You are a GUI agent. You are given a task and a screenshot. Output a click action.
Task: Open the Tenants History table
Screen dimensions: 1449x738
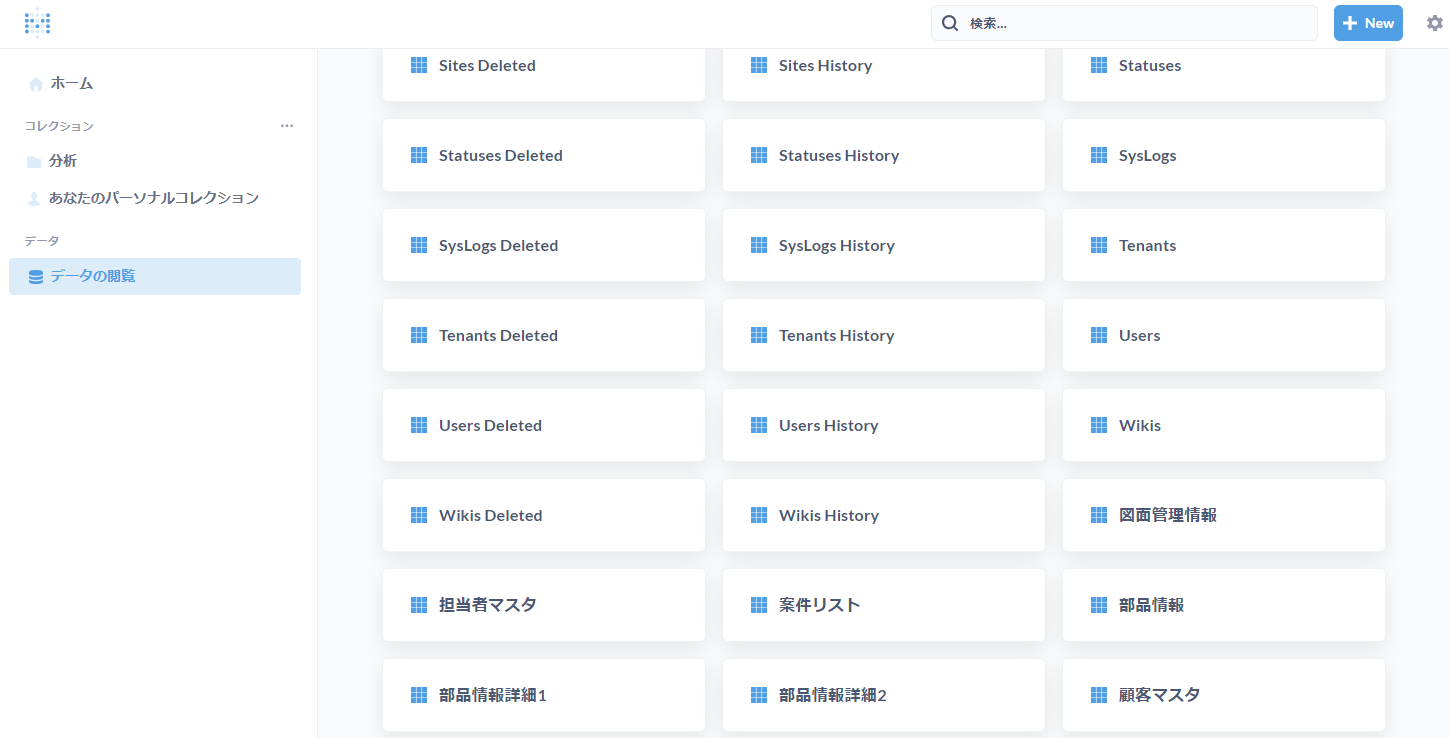[x=883, y=335]
